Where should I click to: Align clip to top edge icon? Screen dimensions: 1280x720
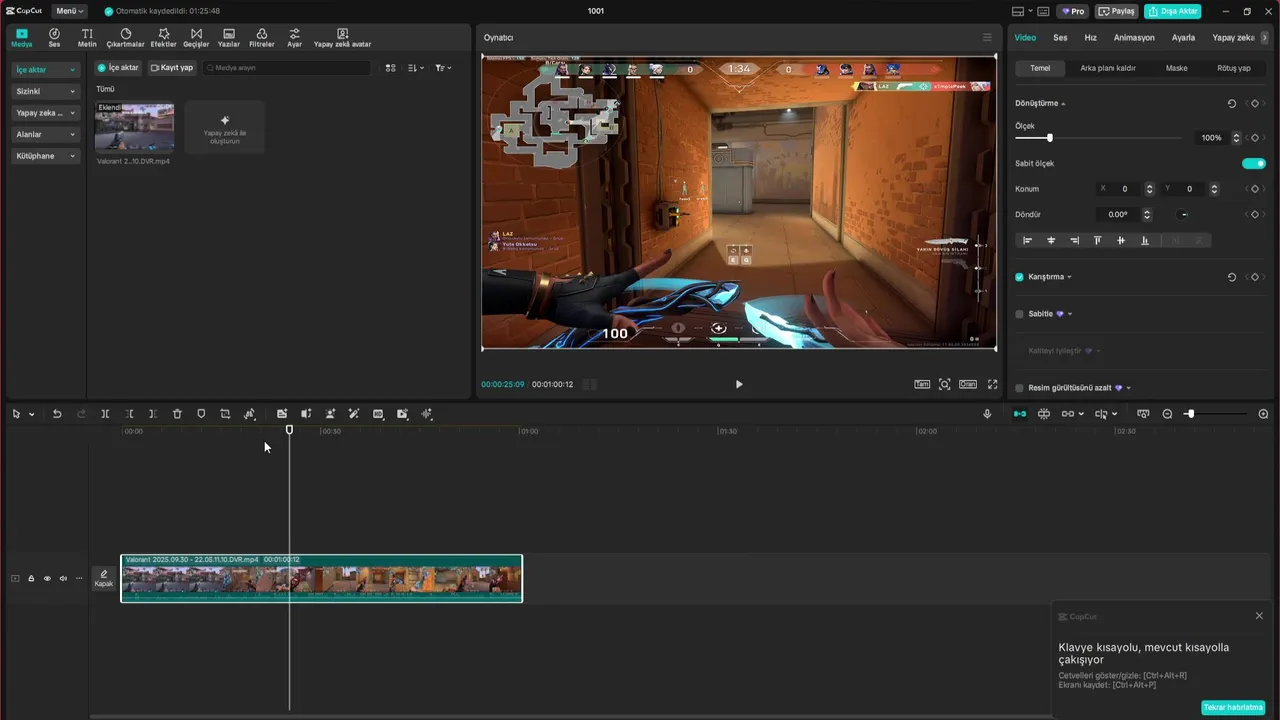tap(1097, 240)
